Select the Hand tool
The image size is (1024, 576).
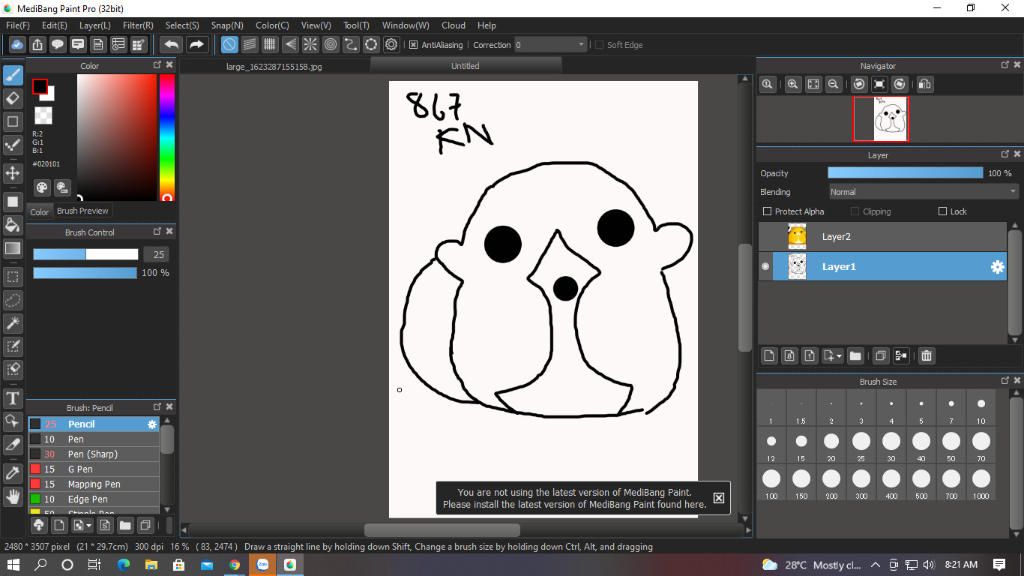pos(13,497)
